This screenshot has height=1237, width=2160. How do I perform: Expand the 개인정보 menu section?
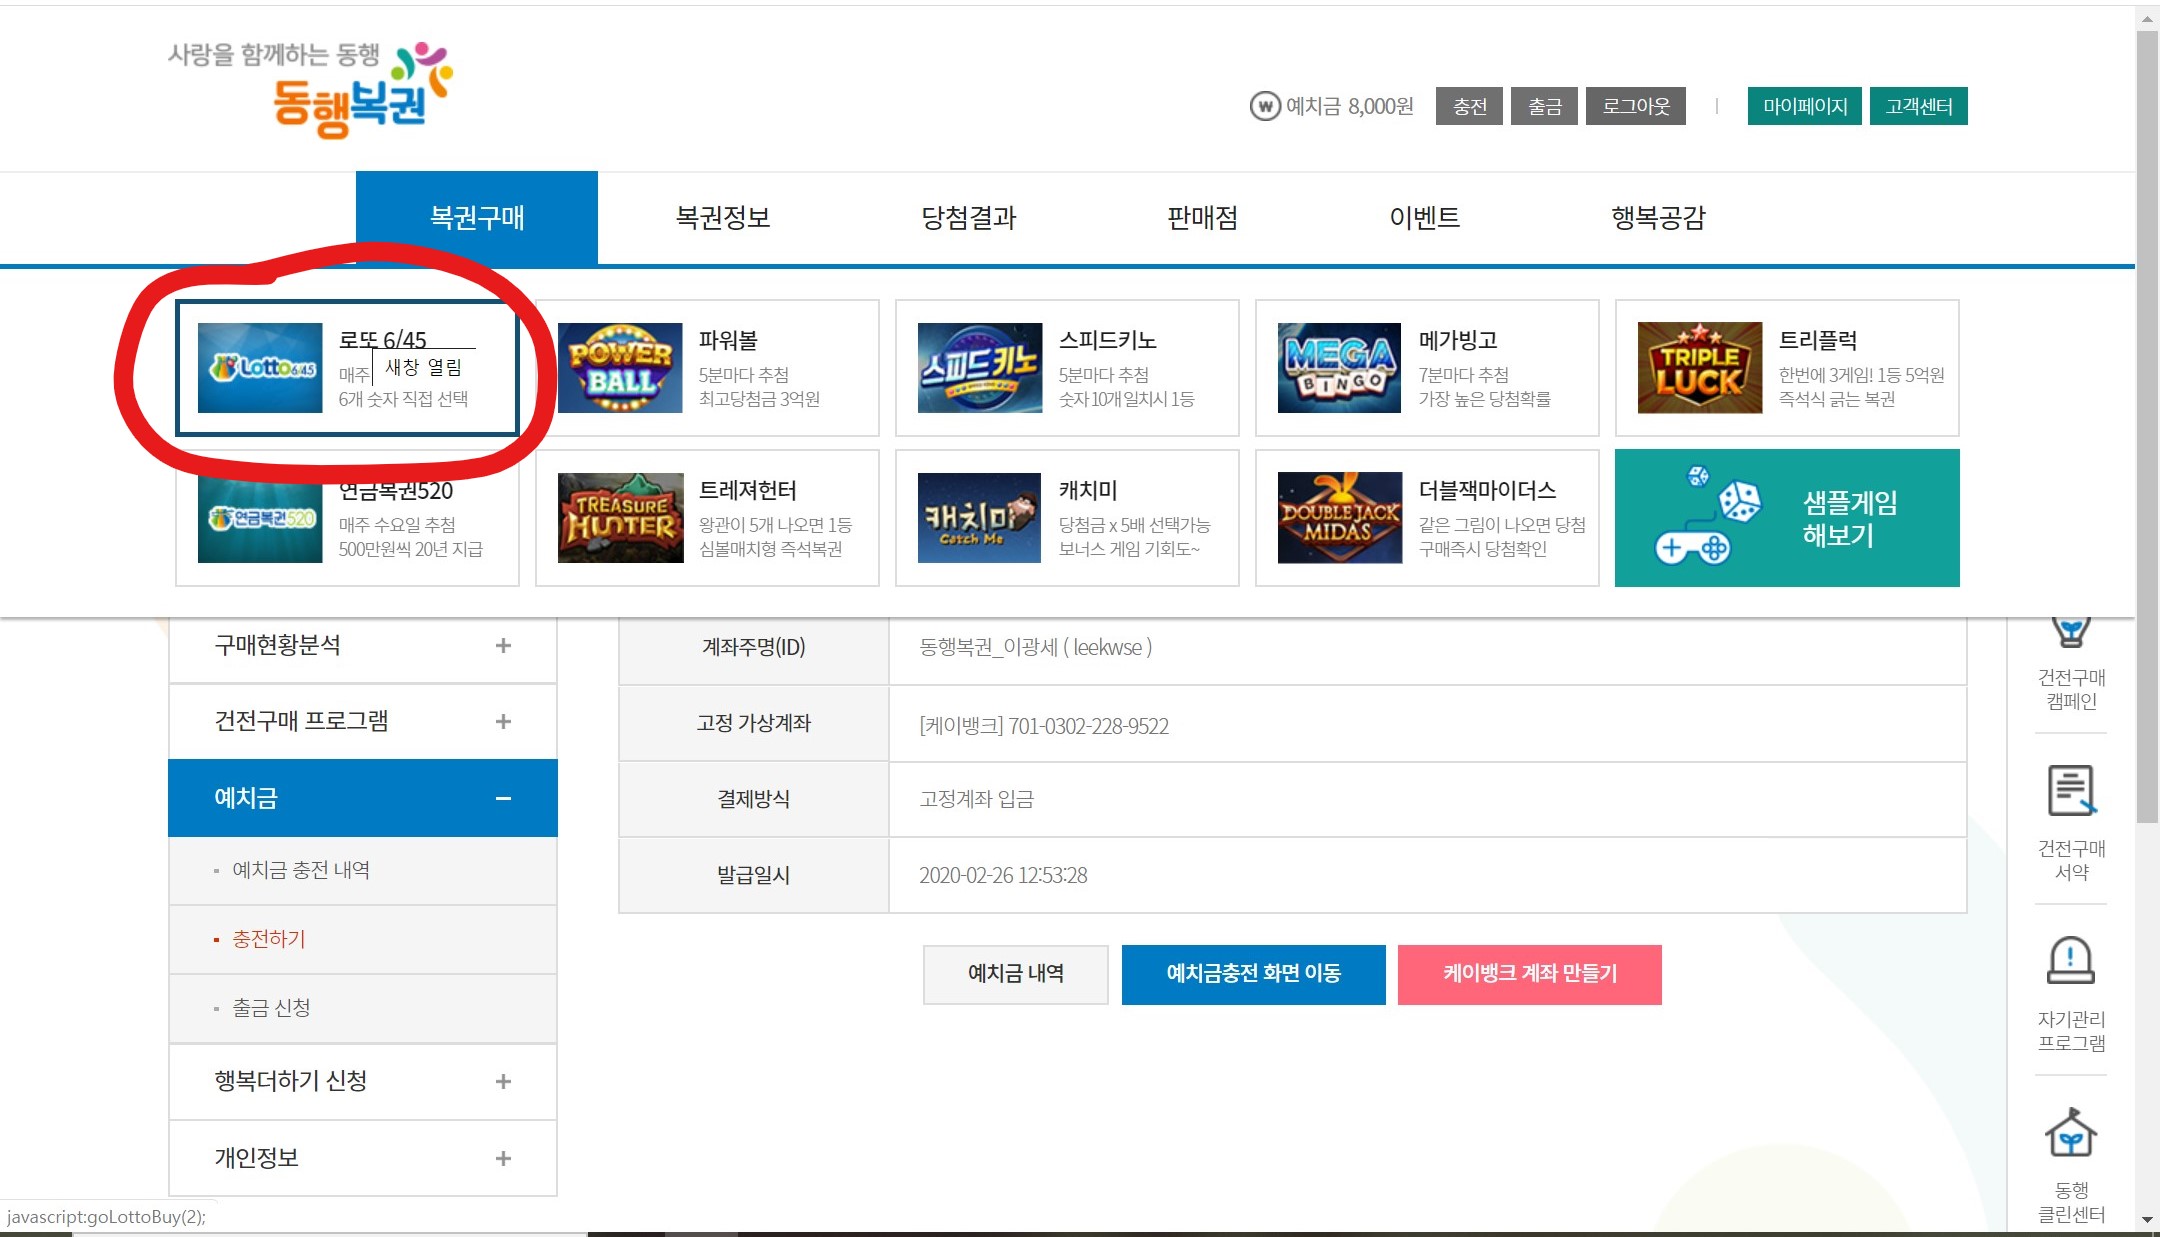tap(503, 1158)
